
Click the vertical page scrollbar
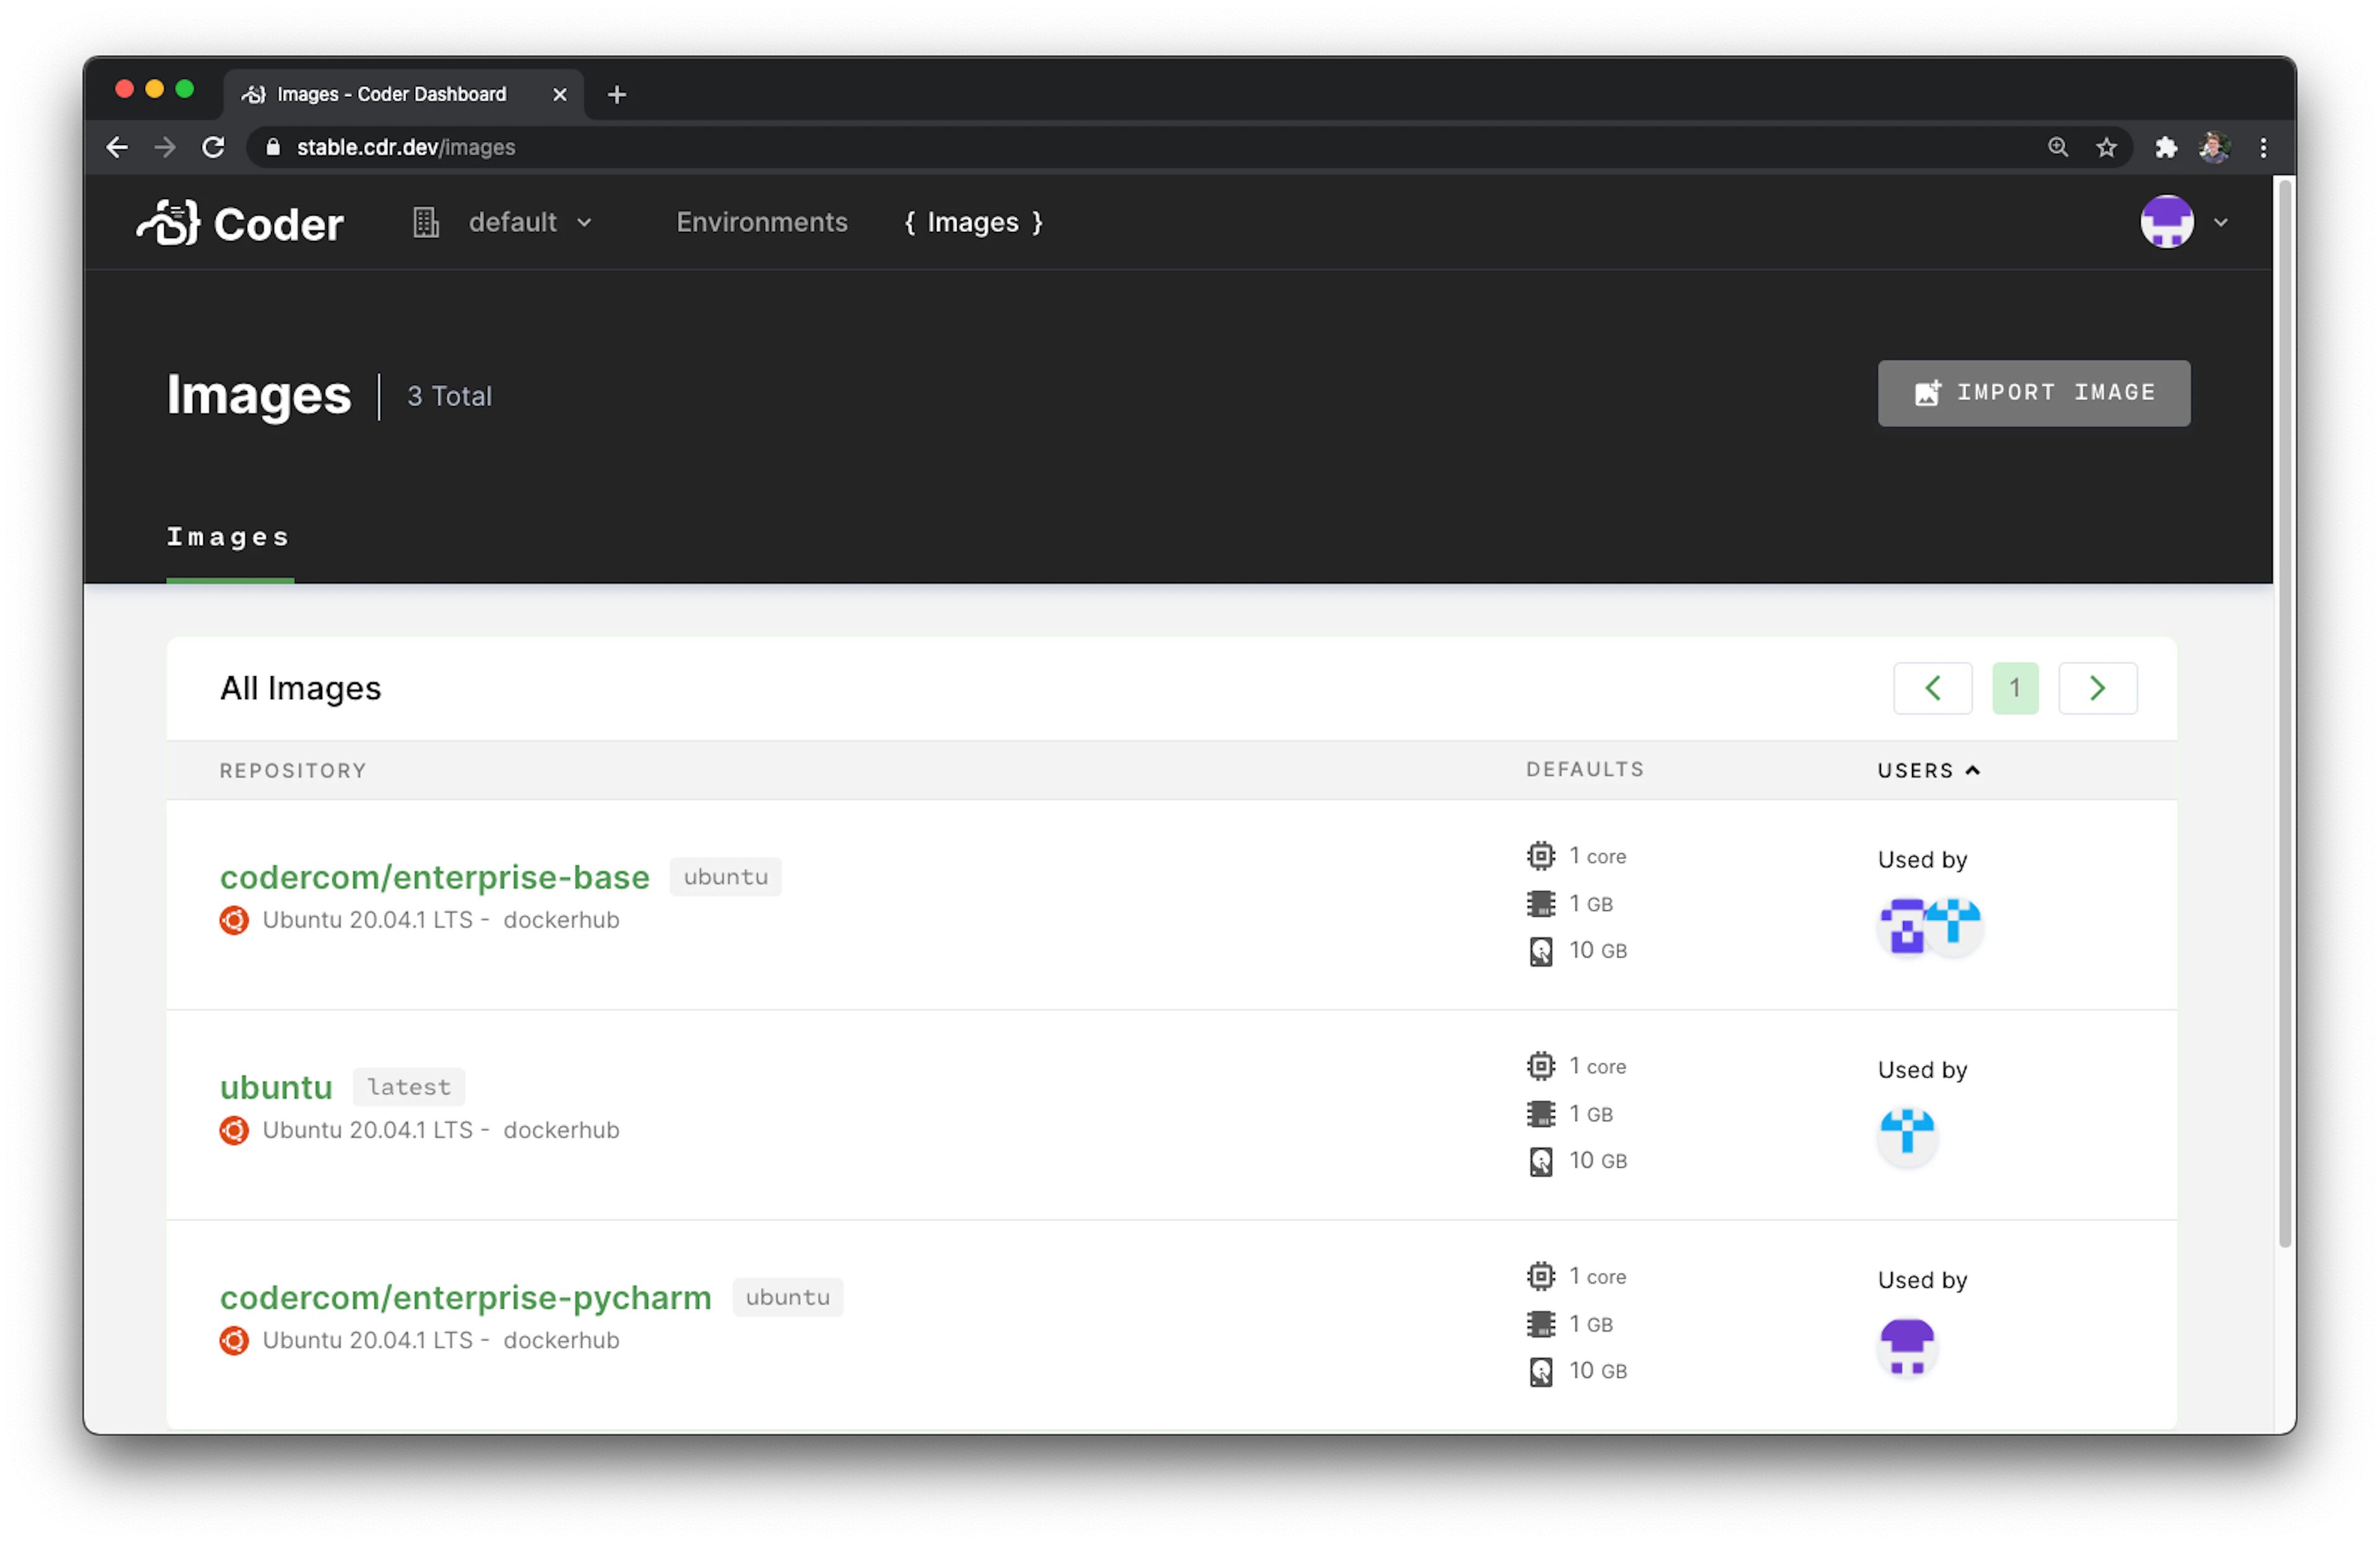coord(2284,713)
